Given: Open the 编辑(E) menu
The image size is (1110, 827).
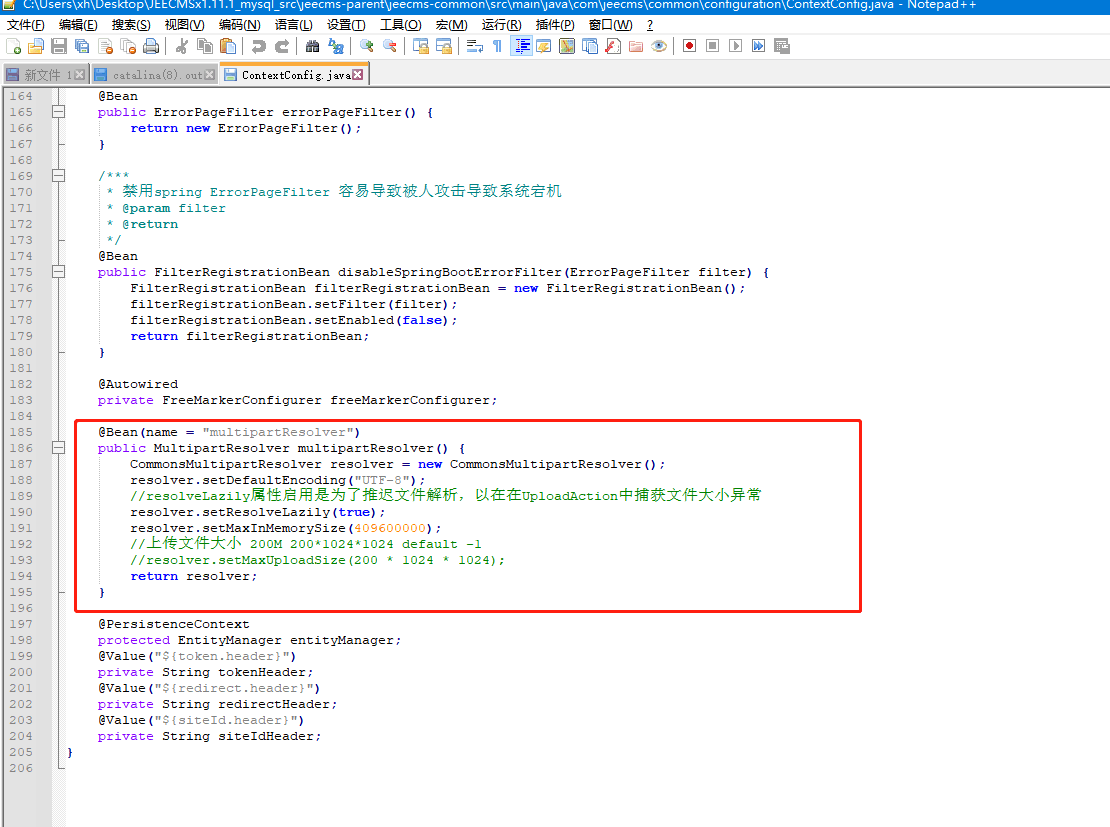Looking at the screenshot, I should tap(78, 25).
